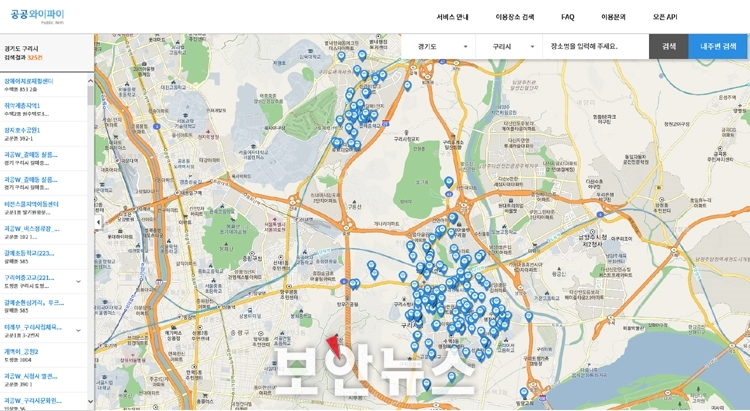Collapse the sidebar with the left arrow handle
The height and width of the screenshot is (411, 750).
pos(99,222)
